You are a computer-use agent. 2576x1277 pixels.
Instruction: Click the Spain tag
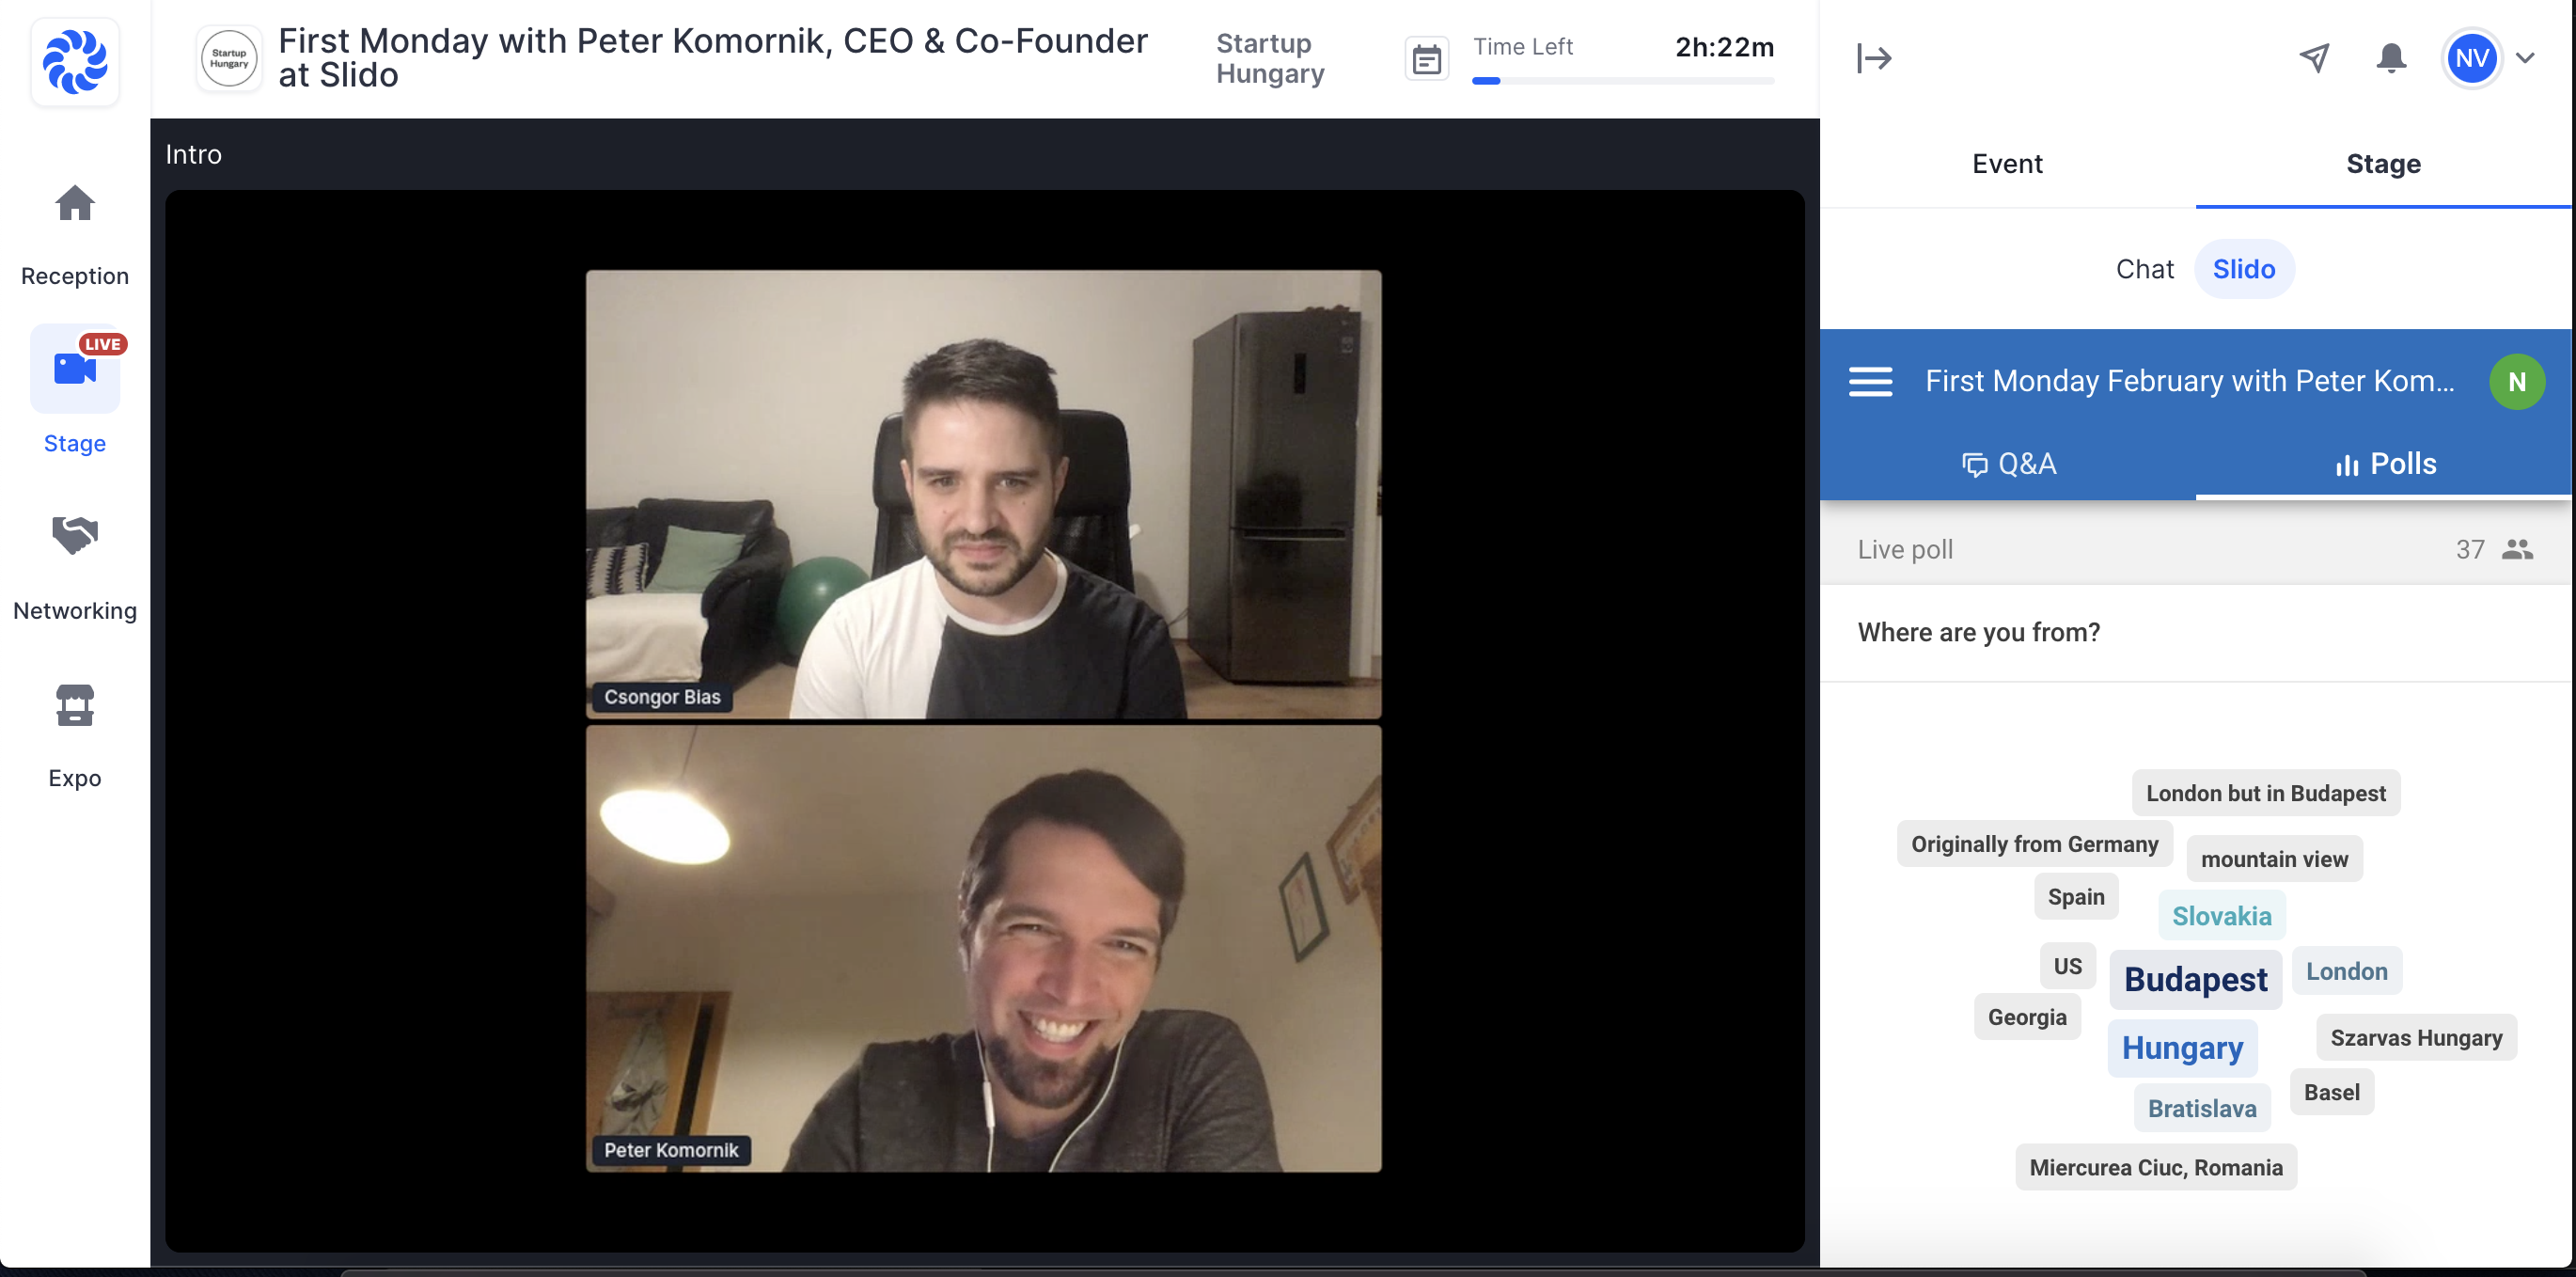click(x=2075, y=896)
